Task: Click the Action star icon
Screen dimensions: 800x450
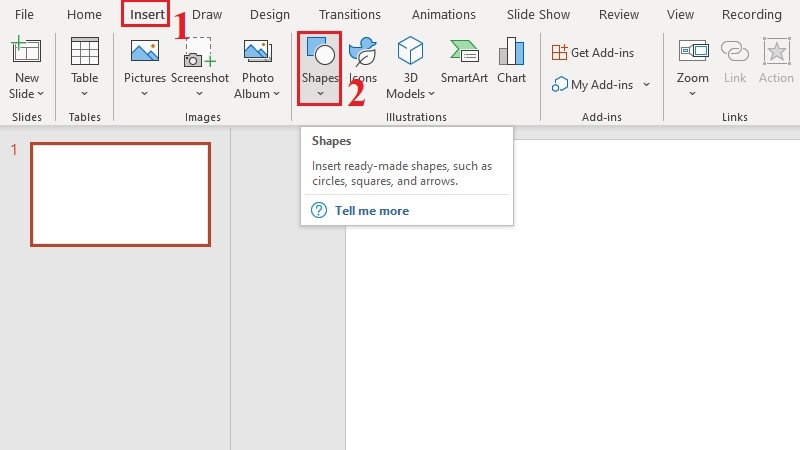Action: (777, 51)
